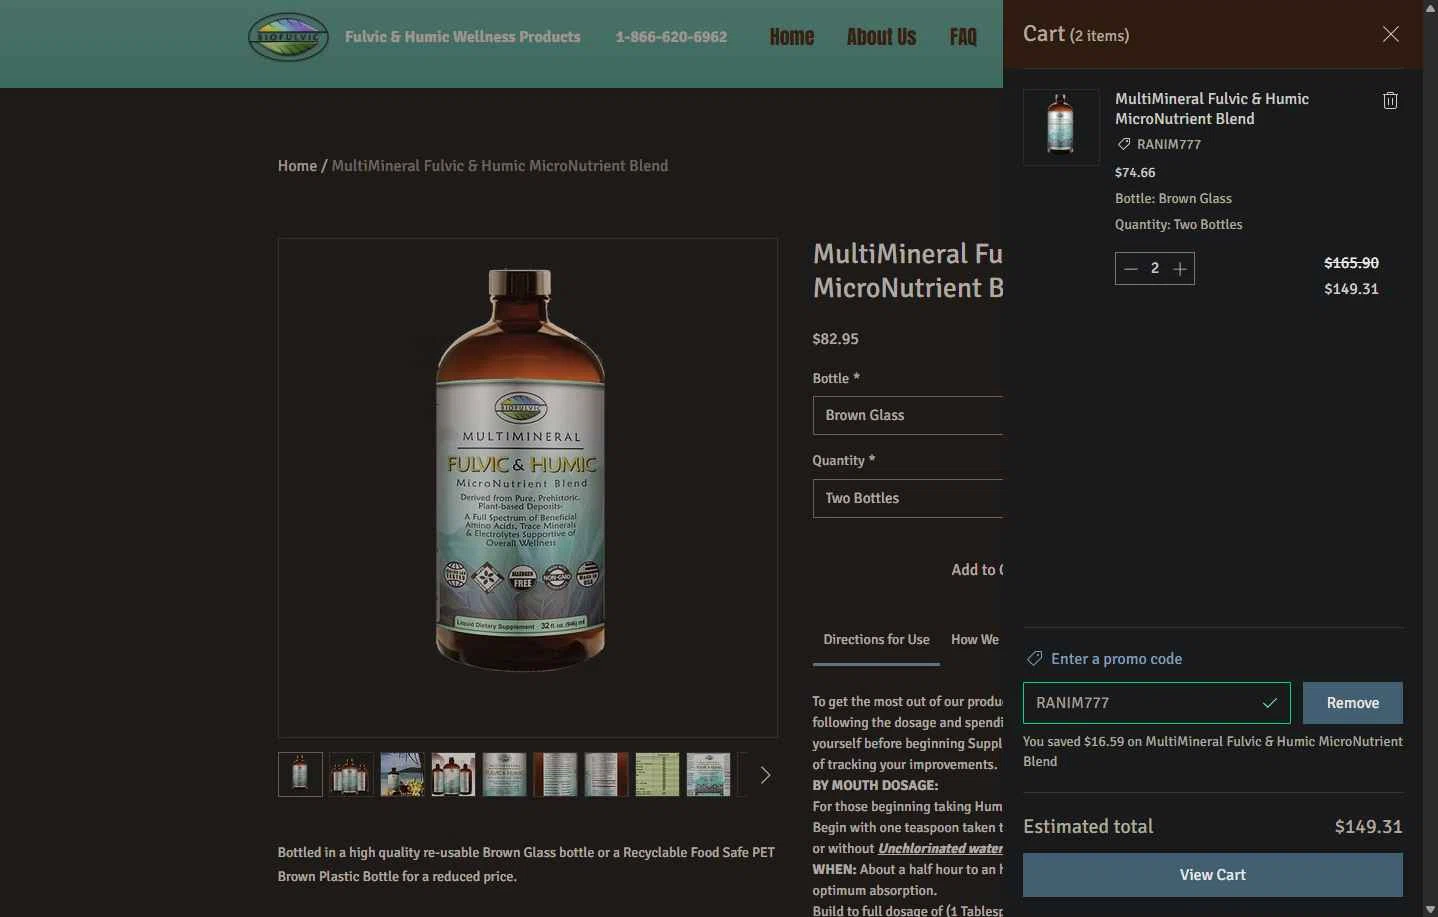Image resolution: width=1438 pixels, height=917 pixels.
Task: Click the 'Bottle: Brown Glass' cart detail
Action: (1173, 198)
